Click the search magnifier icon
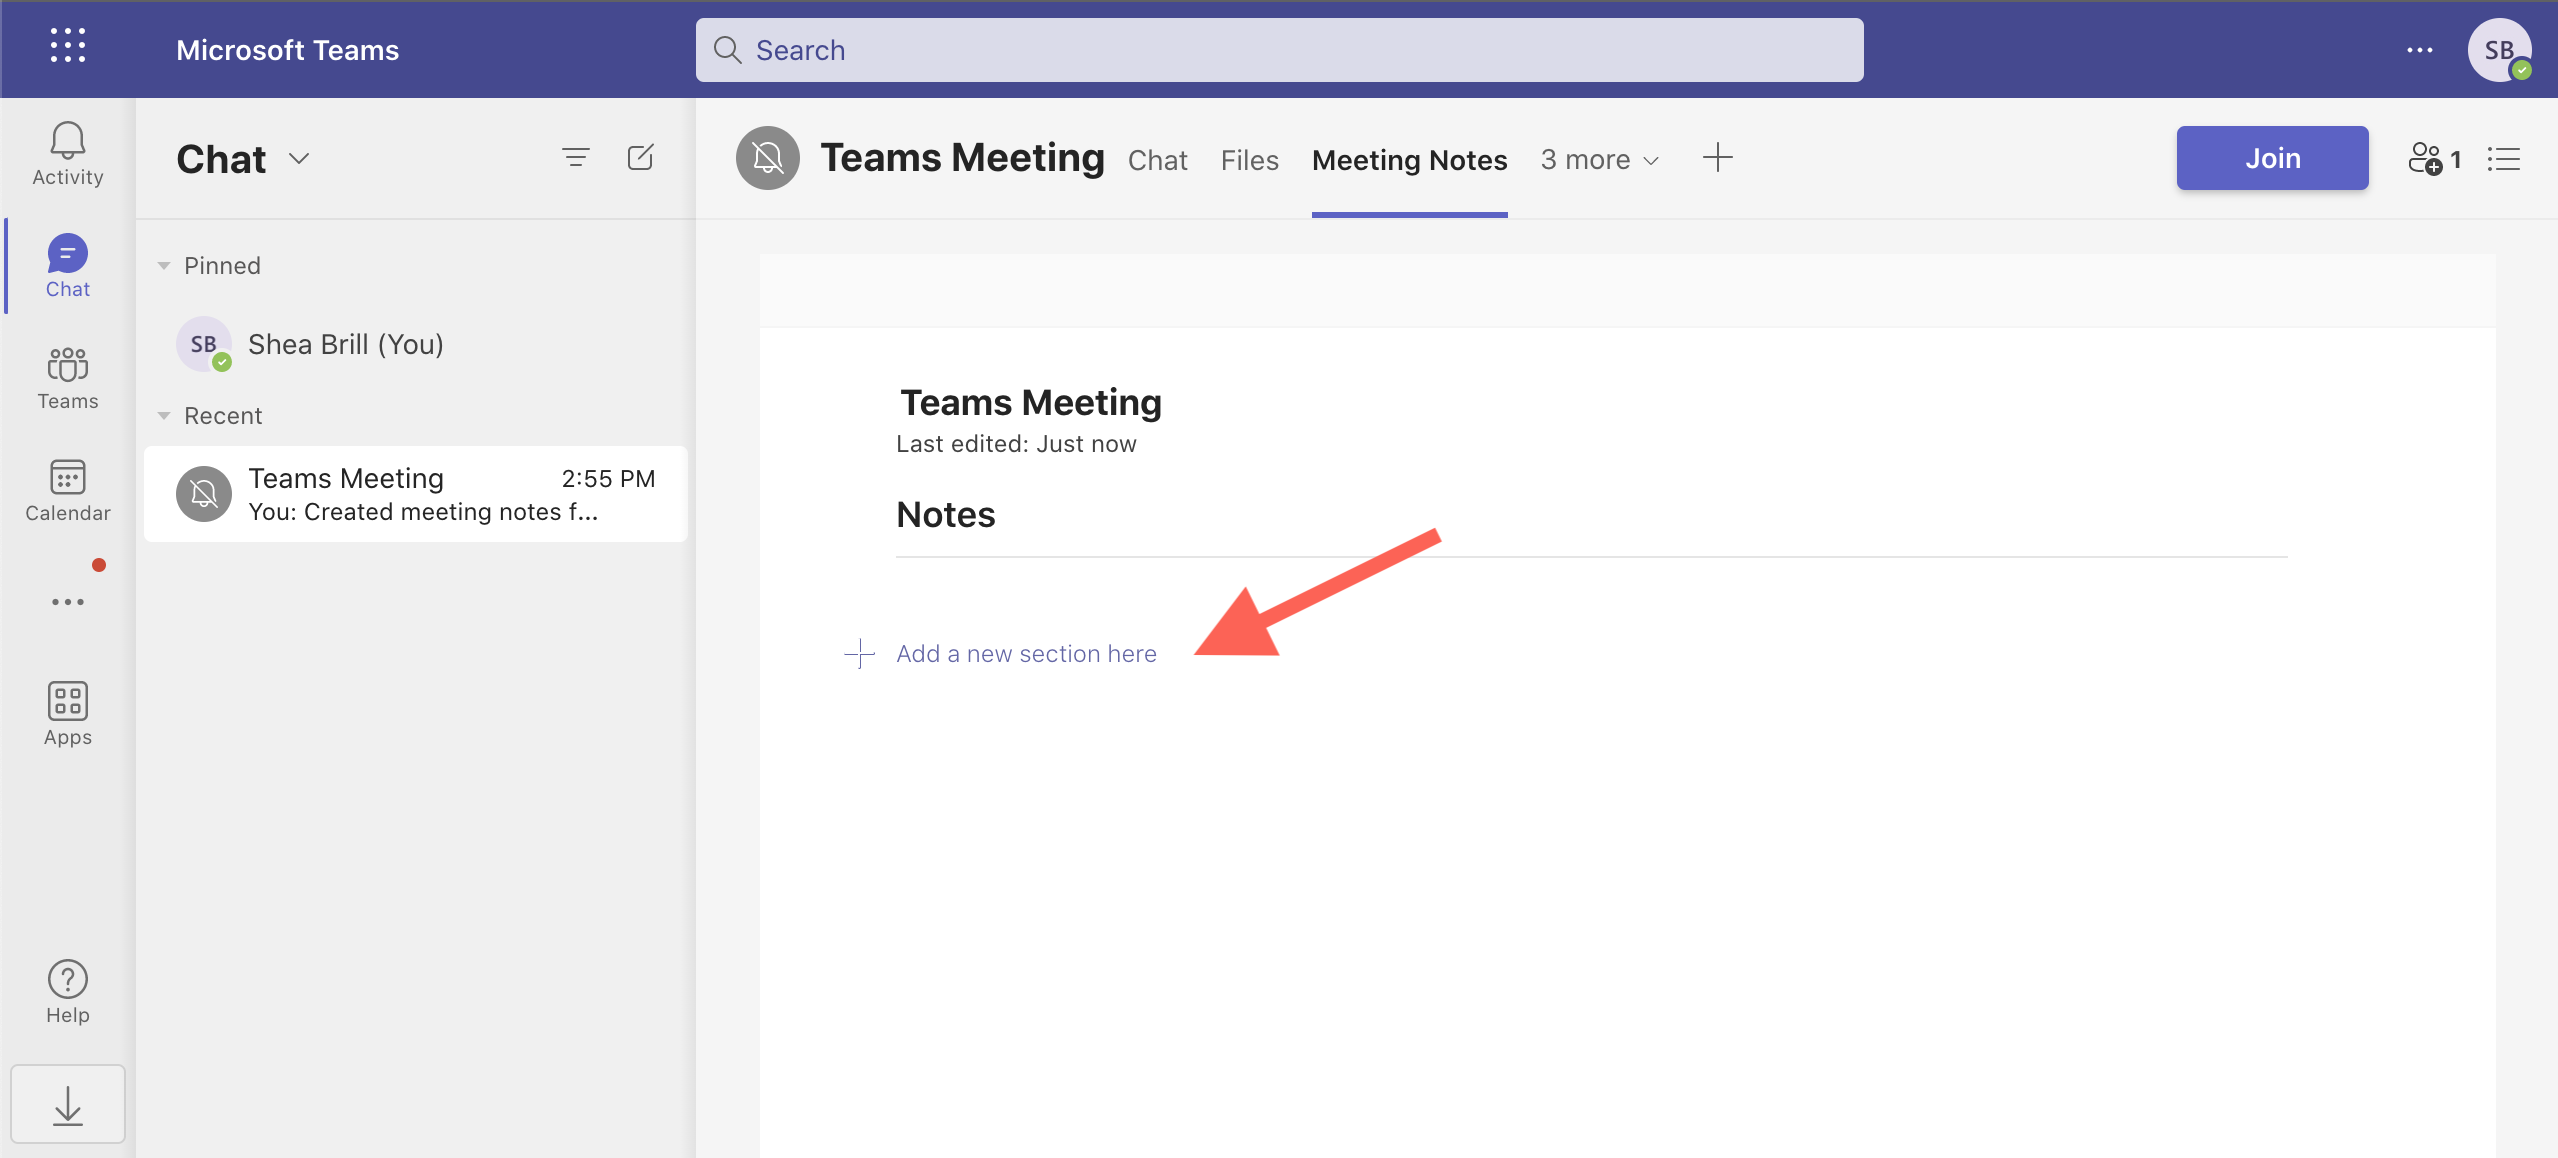This screenshot has width=2558, height=1158. [x=727, y=50]
